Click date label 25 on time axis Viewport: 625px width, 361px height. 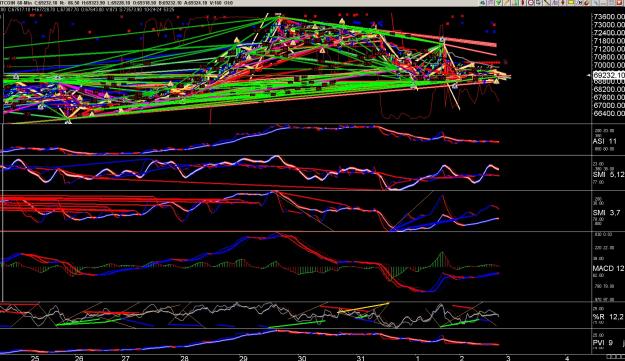(35, 358)
